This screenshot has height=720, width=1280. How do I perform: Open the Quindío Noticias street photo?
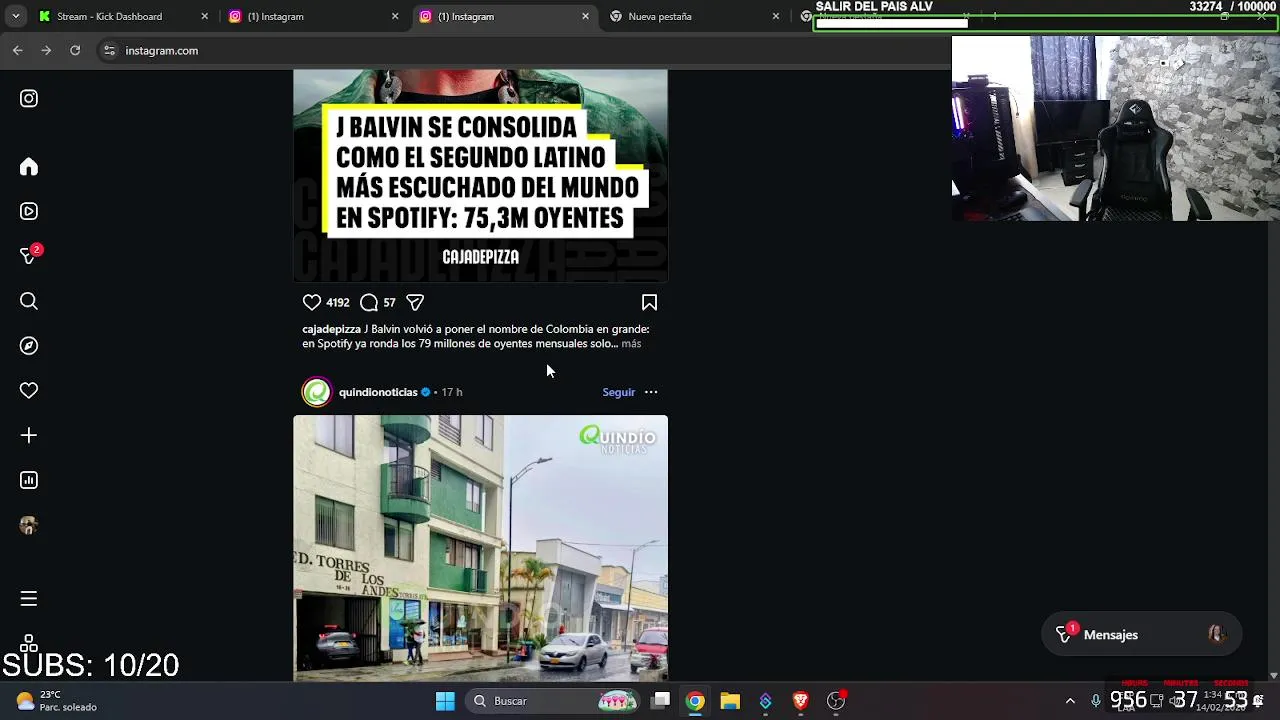click(x=480, y=548)
